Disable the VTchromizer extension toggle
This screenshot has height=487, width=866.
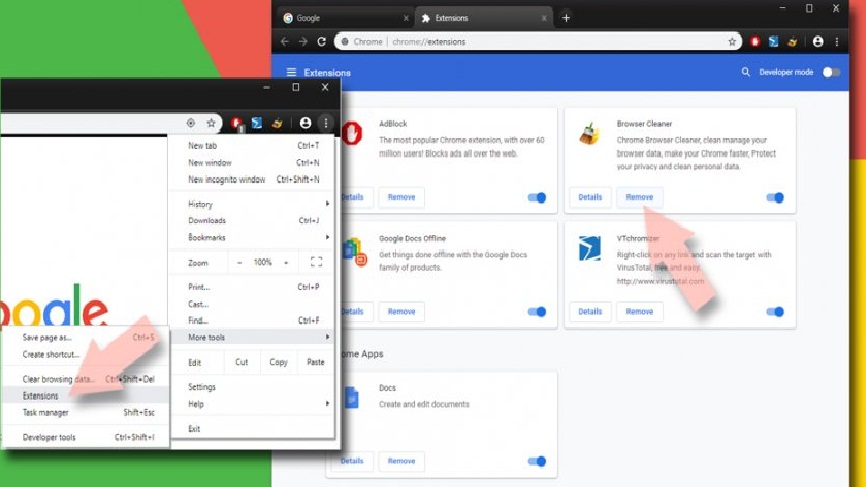pos(775,311)
